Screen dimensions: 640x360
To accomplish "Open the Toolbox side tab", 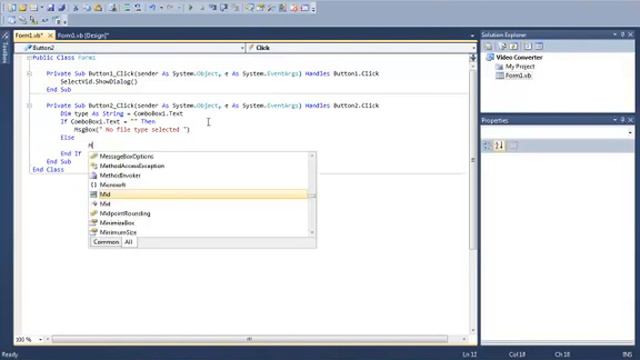I will click(x=5, y=47).
